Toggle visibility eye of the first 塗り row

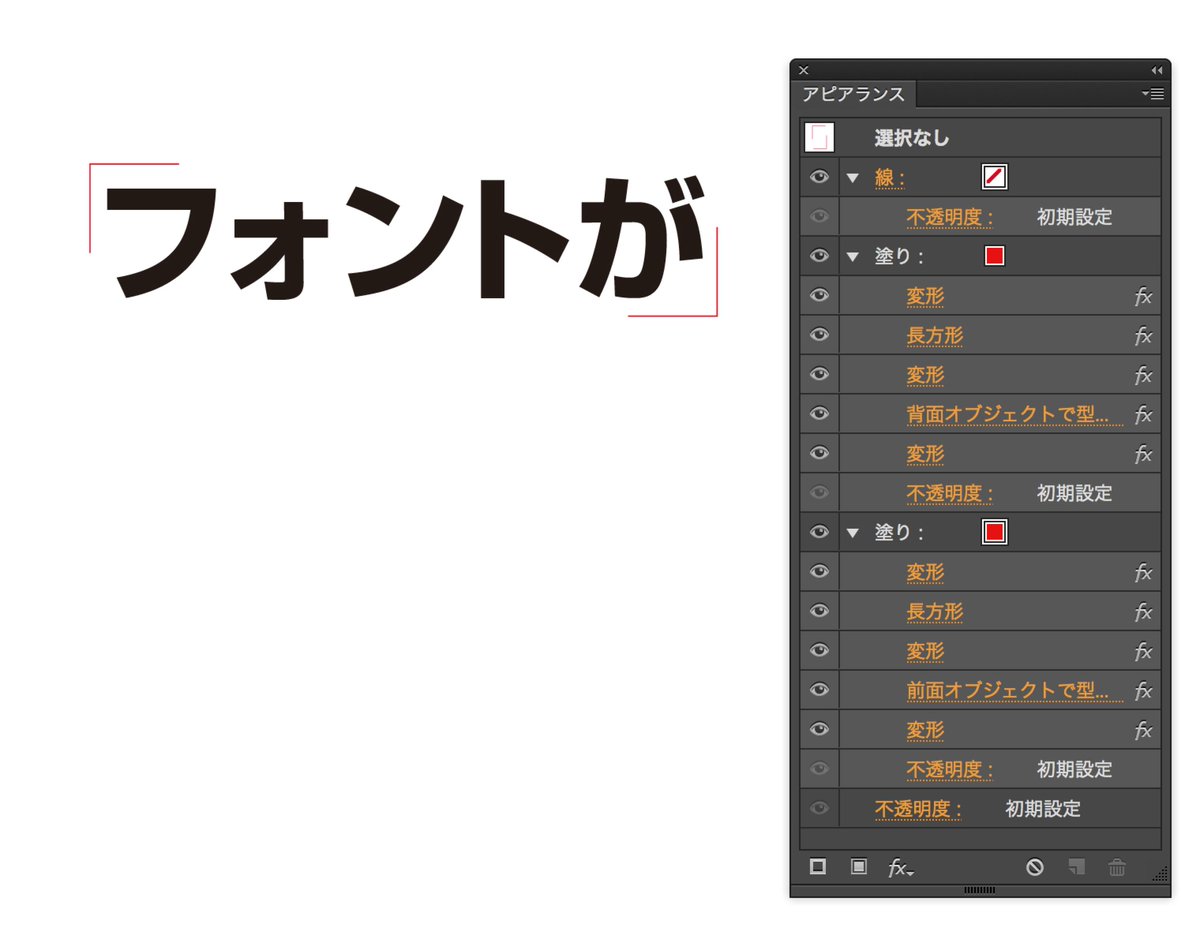click(820, 256)
